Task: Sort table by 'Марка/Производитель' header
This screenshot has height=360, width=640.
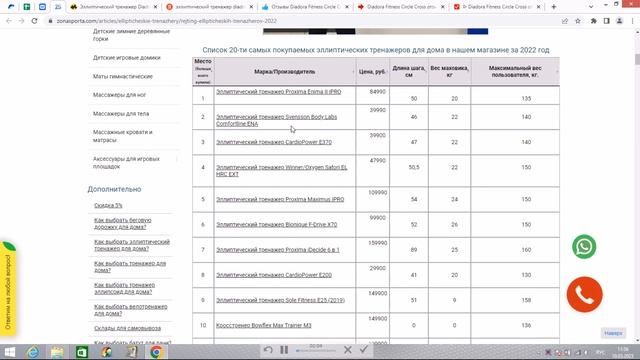Action: click(x=284, y=71)
